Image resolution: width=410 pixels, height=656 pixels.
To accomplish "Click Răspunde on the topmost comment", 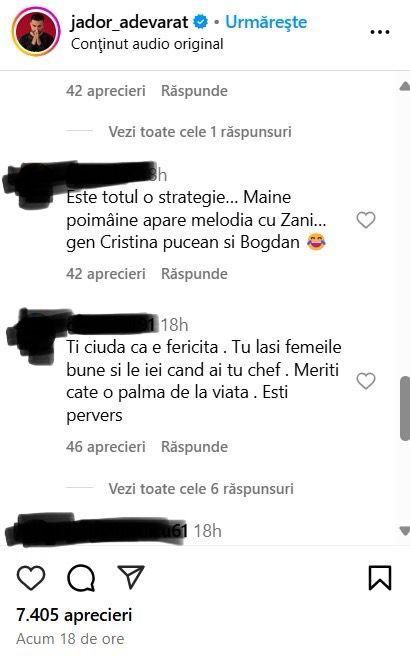I will point(195,91).
